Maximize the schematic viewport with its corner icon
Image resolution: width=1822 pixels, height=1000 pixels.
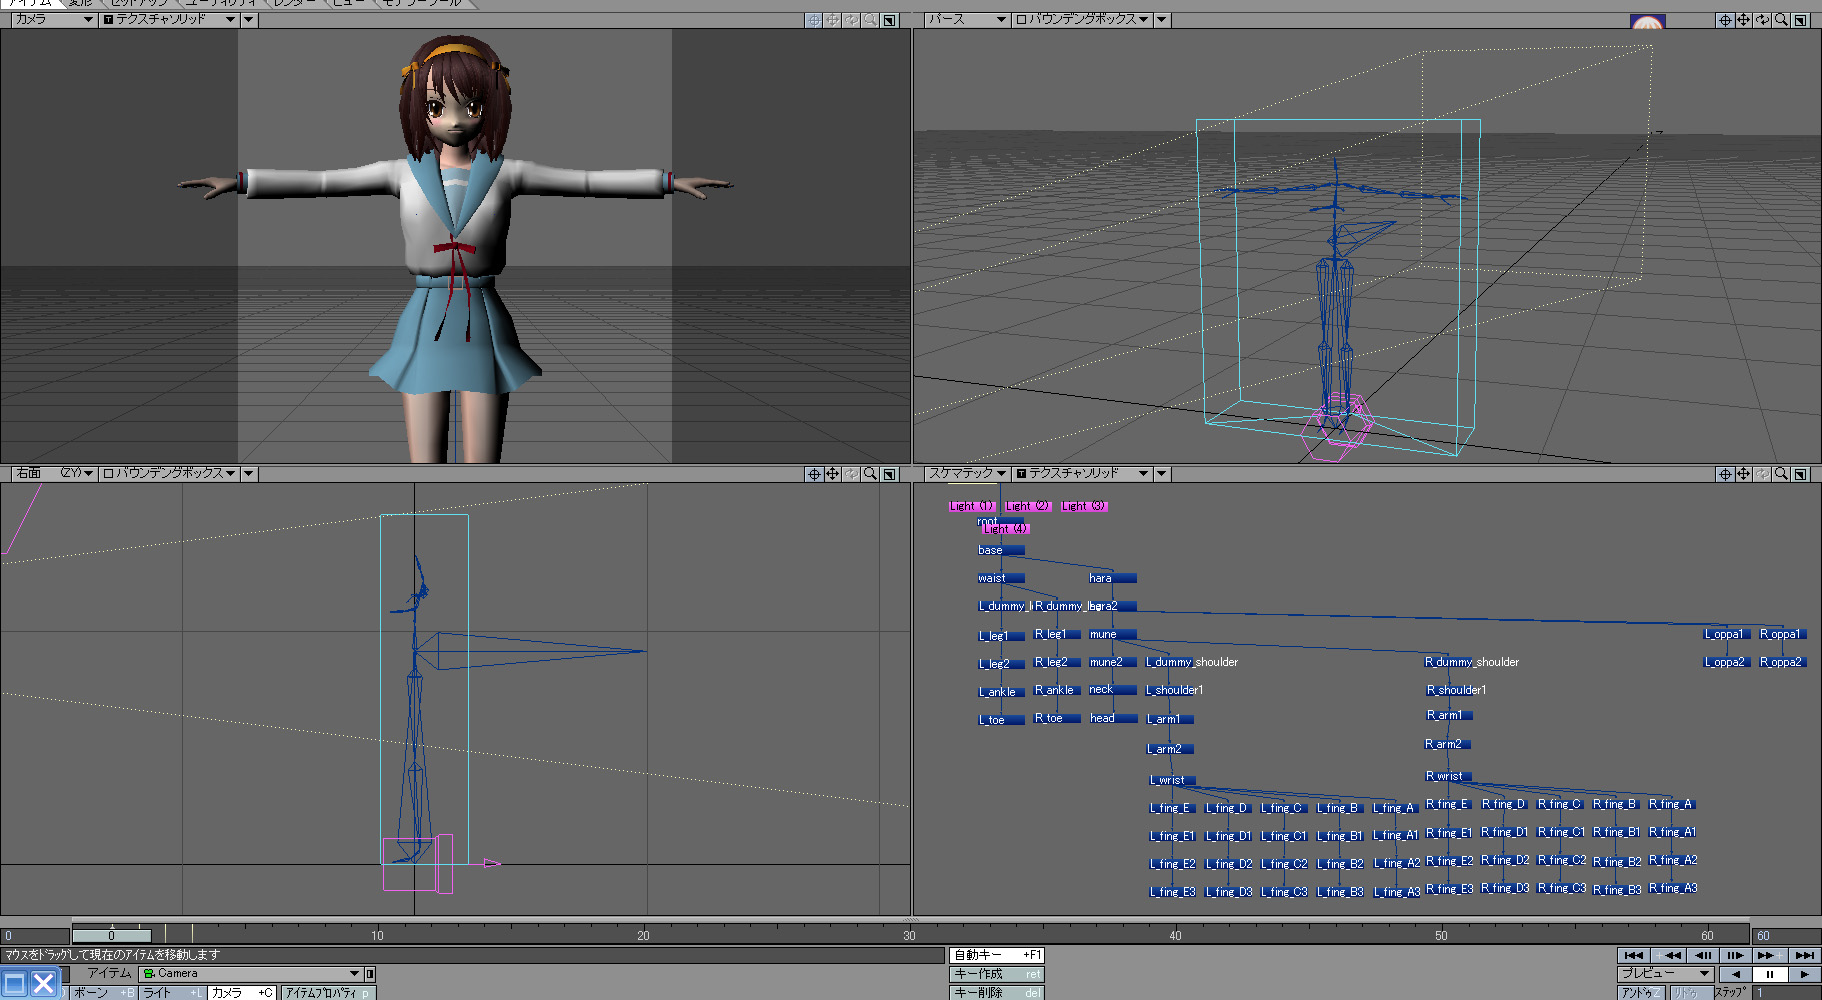pos(1800,474)
